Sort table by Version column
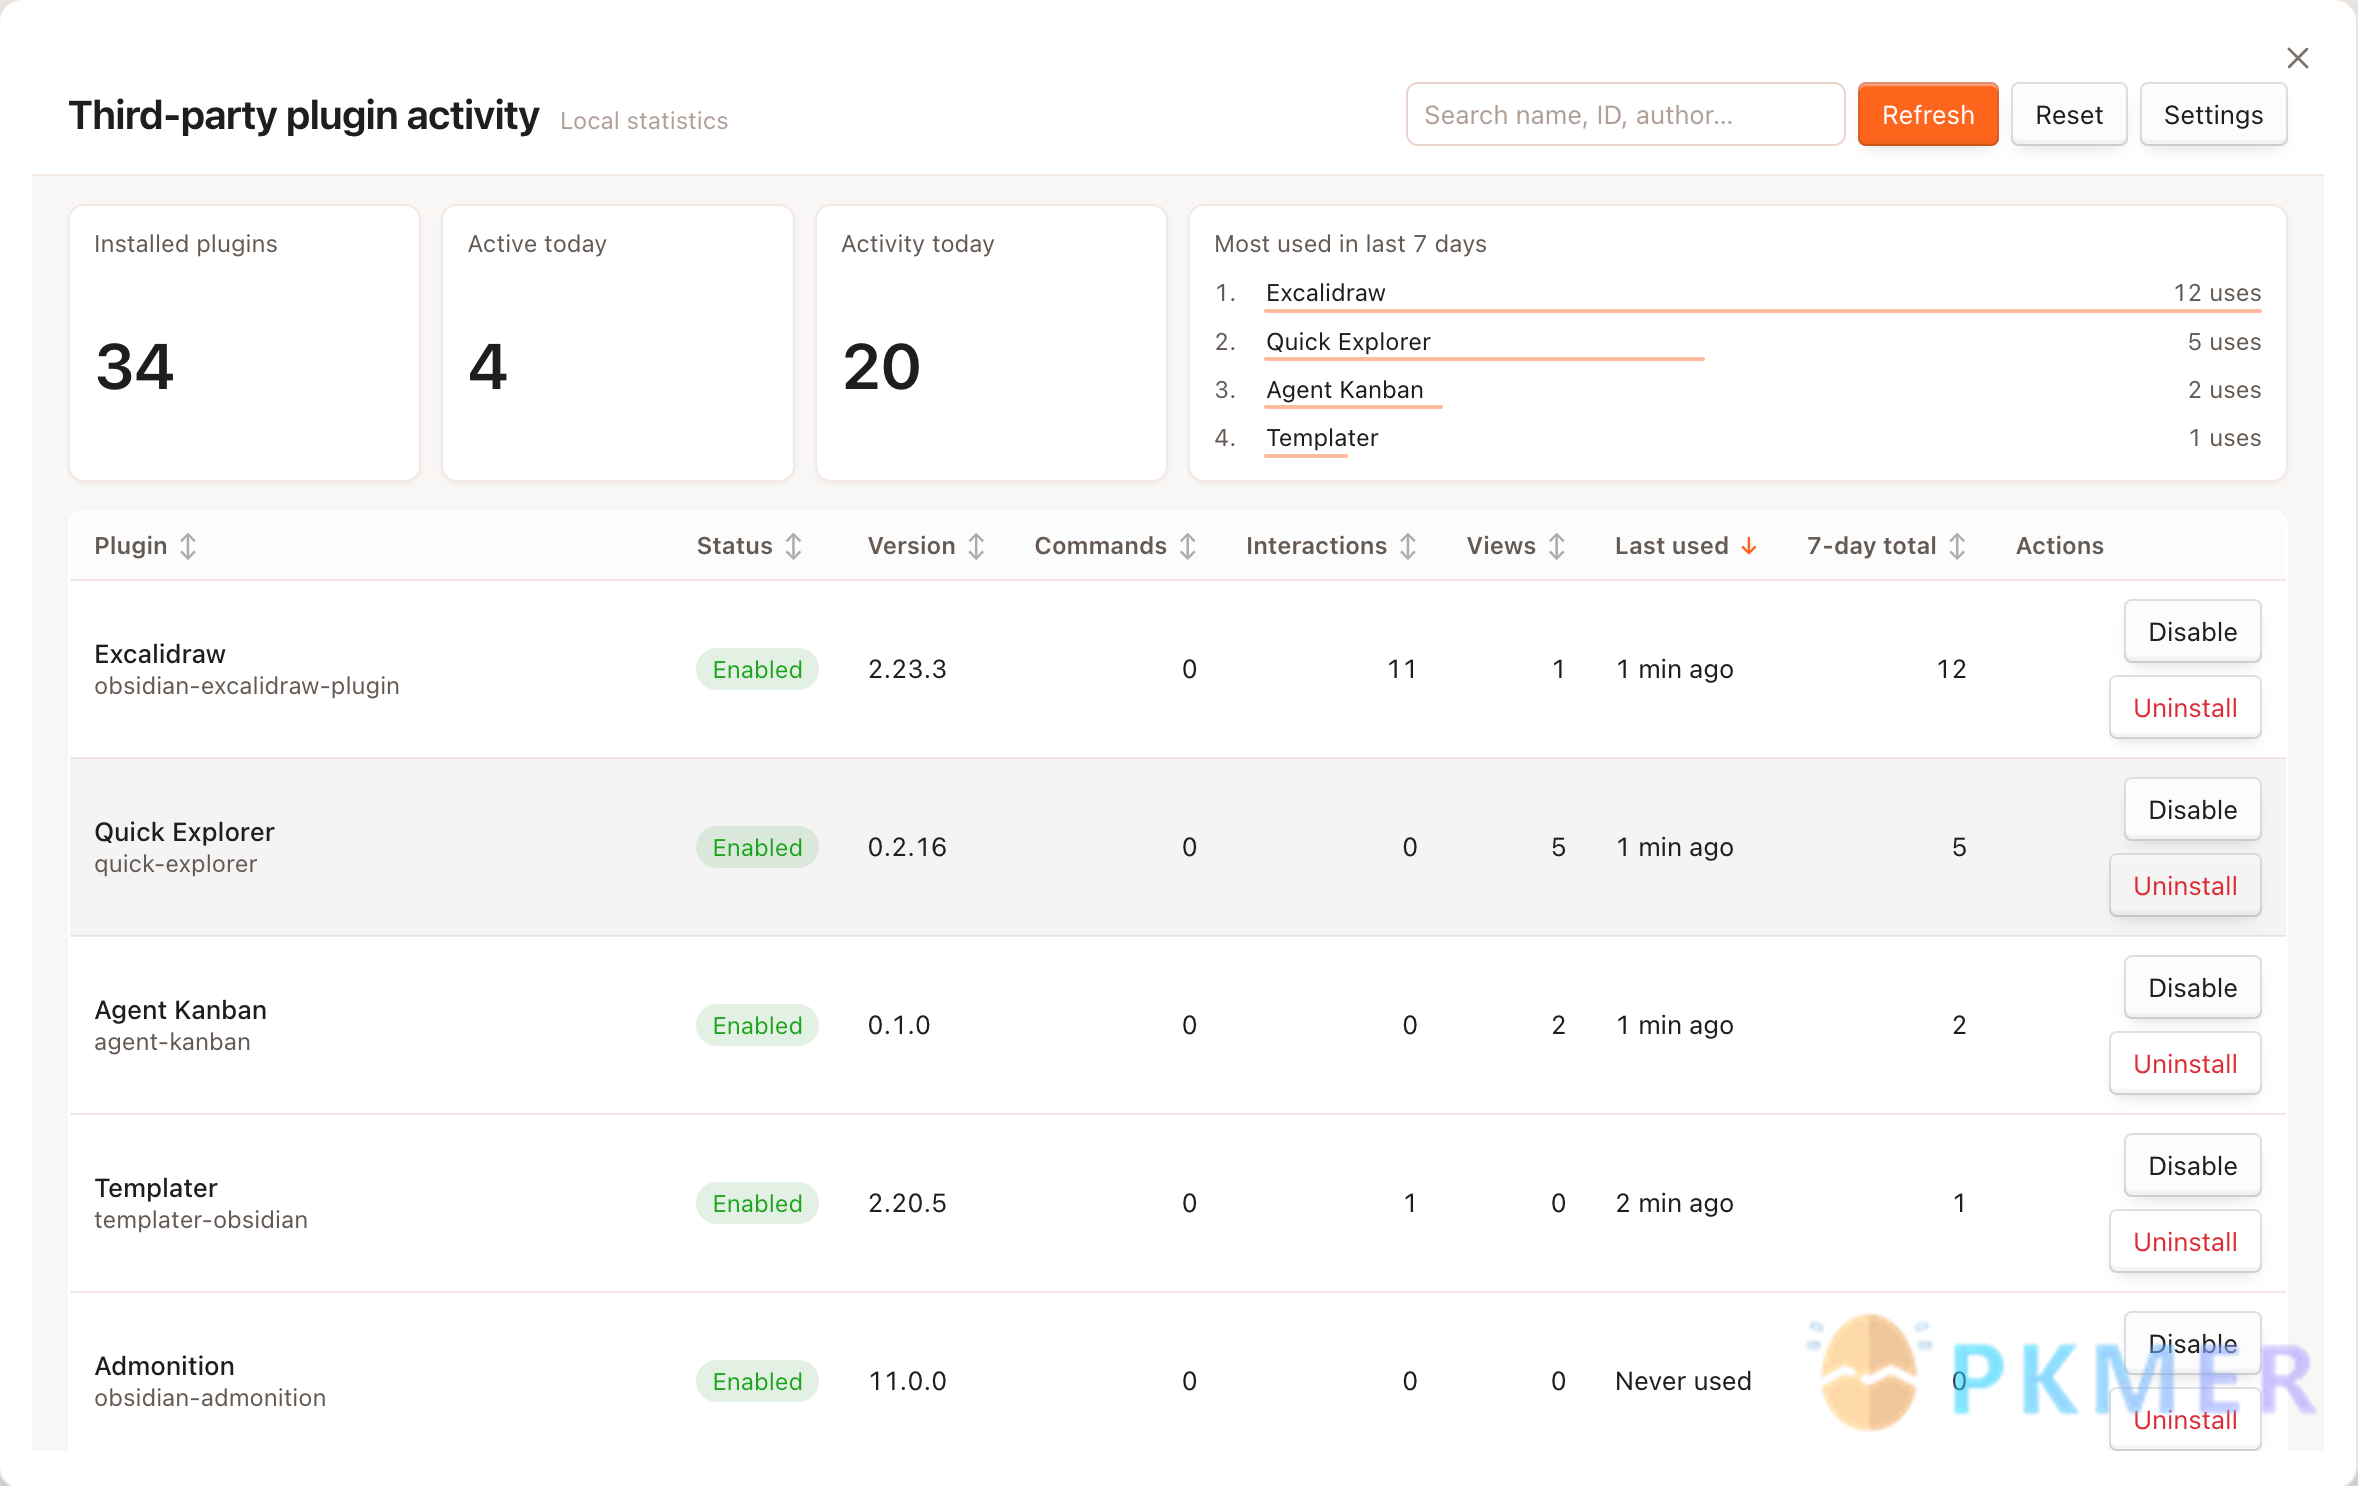The width and height of the screenshot is (2358, 1486). [x=926, y=546]
